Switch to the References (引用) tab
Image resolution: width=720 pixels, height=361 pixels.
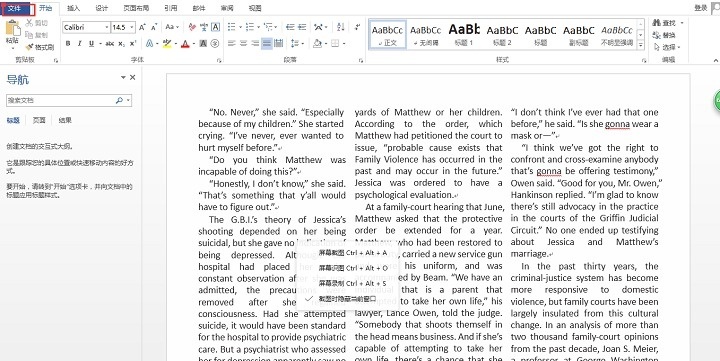(171, 8)
